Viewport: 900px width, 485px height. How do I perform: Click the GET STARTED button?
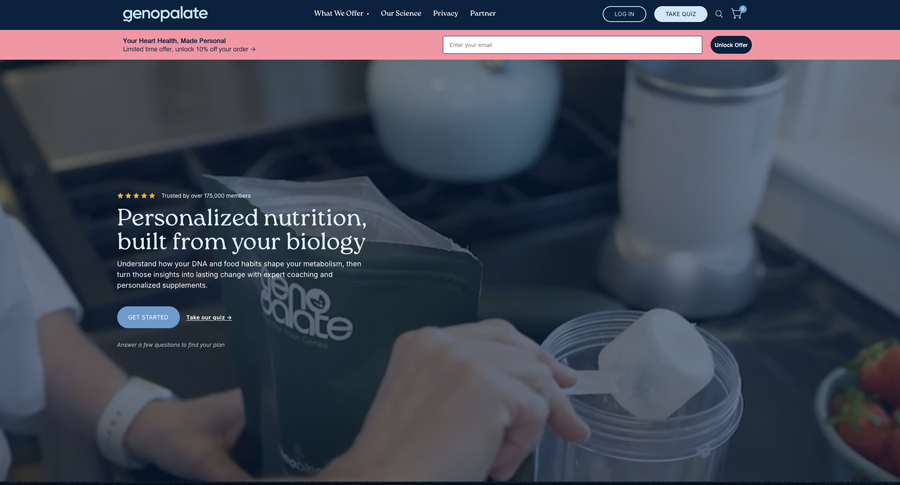148,317
